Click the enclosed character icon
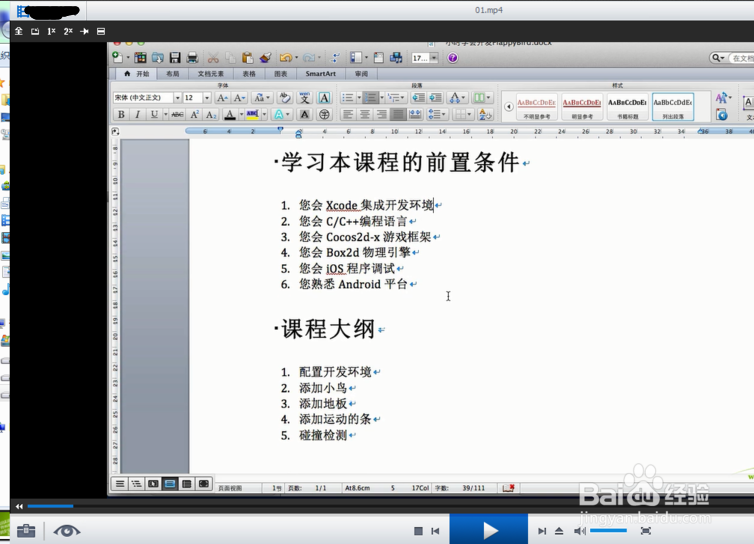The image size is (754, 544). point(325,114)
